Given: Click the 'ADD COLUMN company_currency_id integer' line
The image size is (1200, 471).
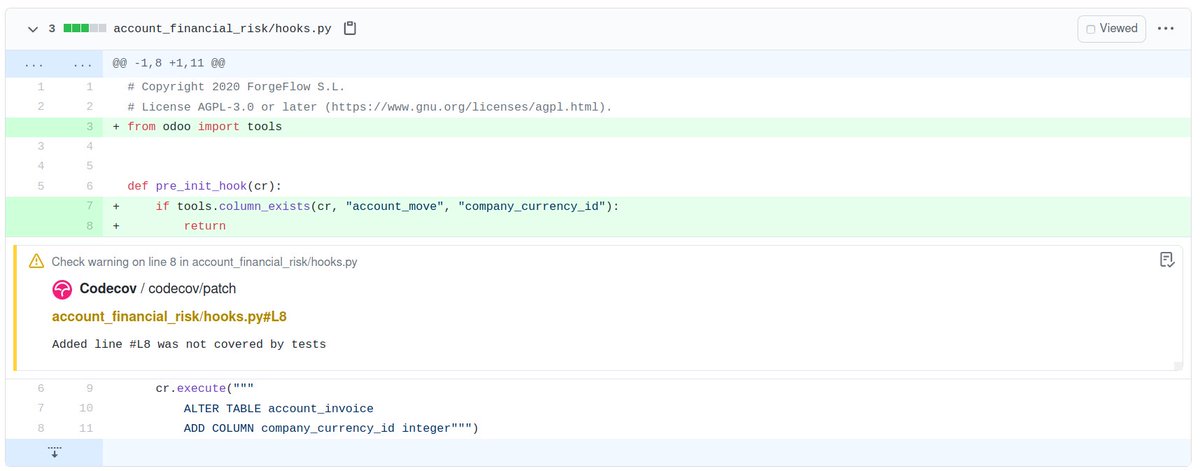Looking at the screenshot, I should [x=331, y=429].
